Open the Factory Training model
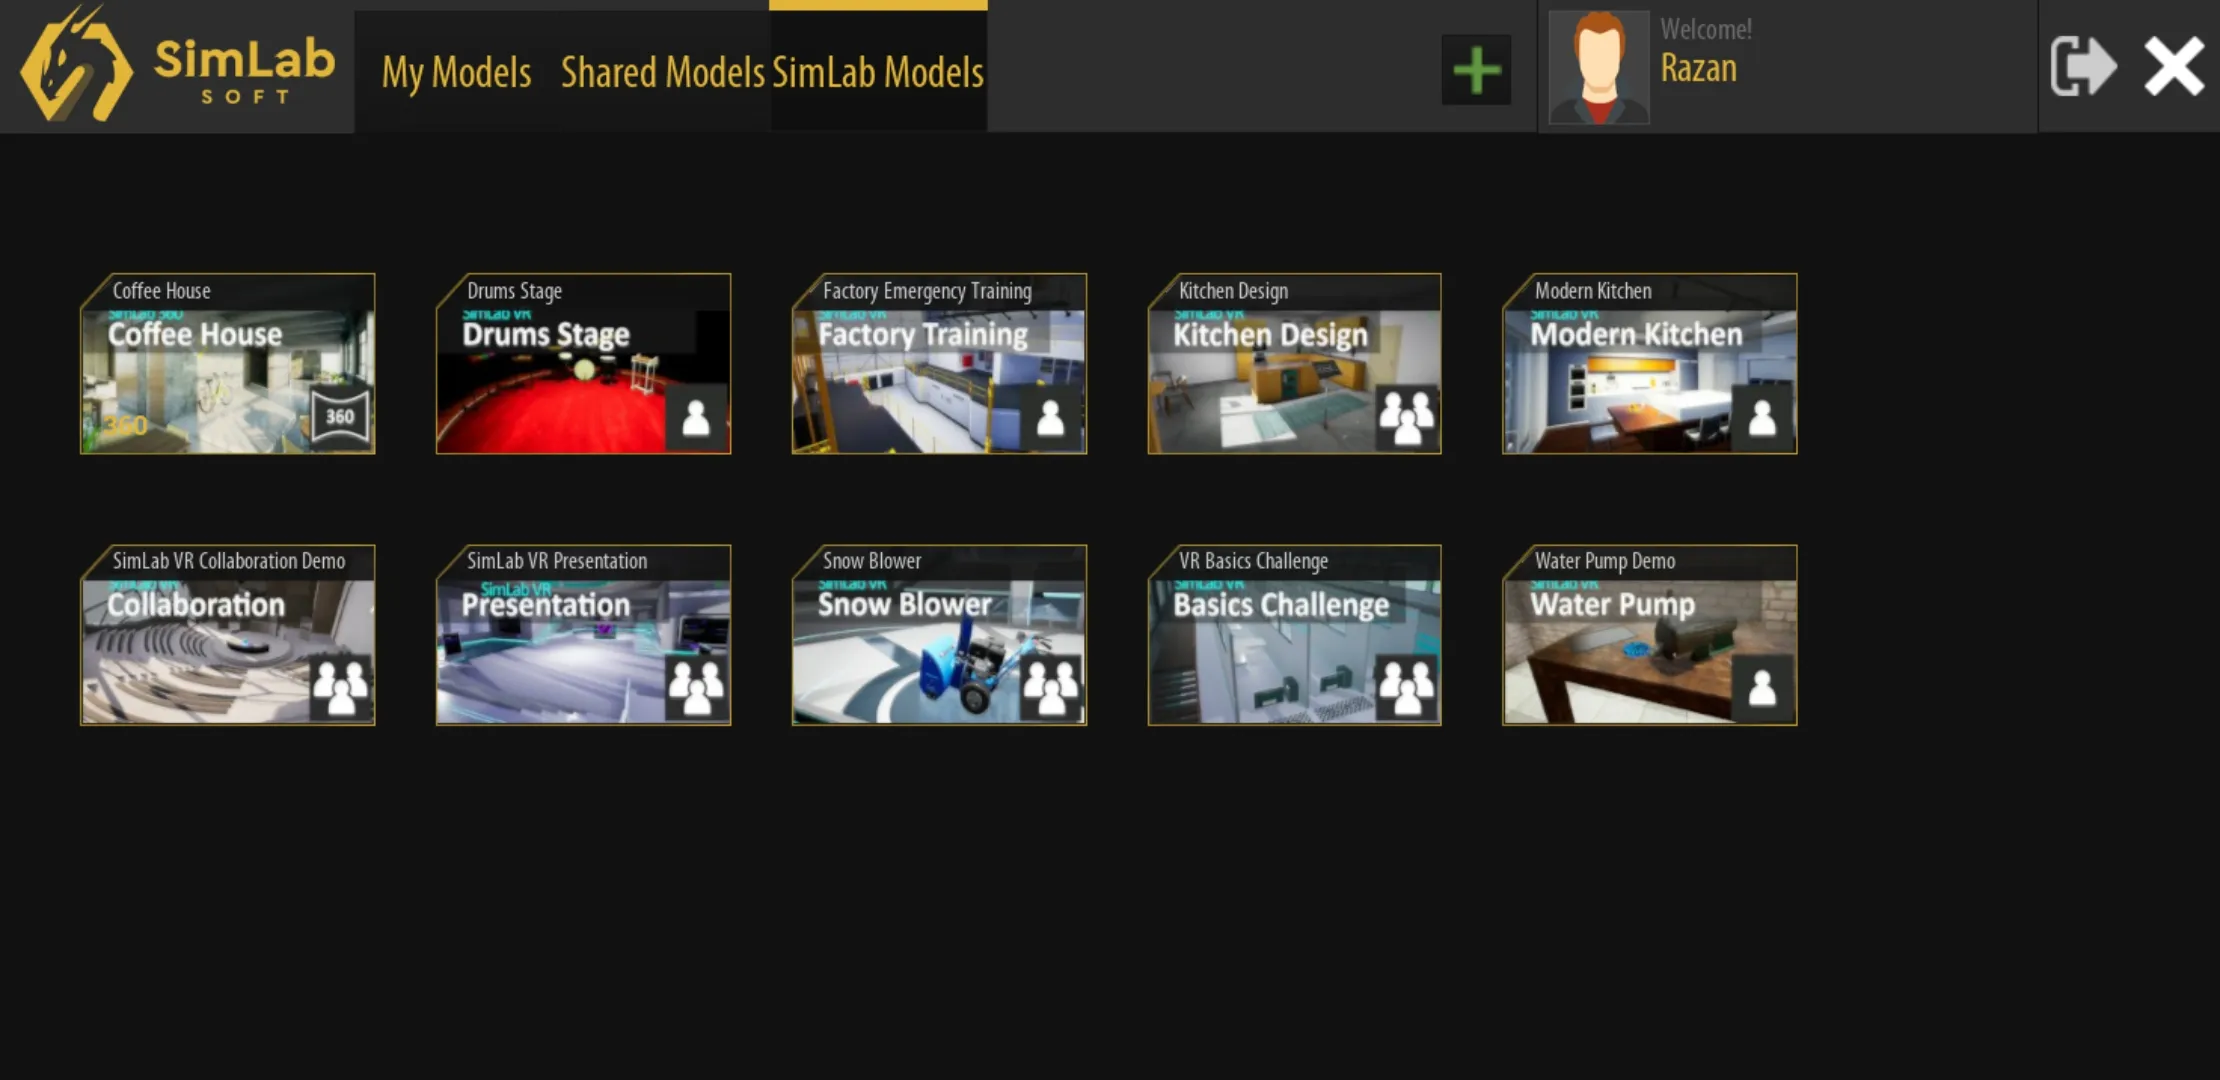This screenshot has height=1080, width=2220. (940, 362)
